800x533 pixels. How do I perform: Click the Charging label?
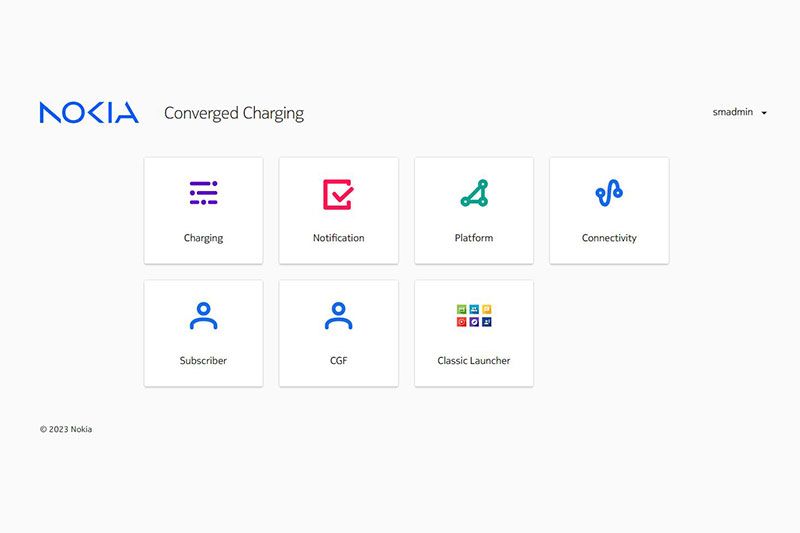[204, 238]
